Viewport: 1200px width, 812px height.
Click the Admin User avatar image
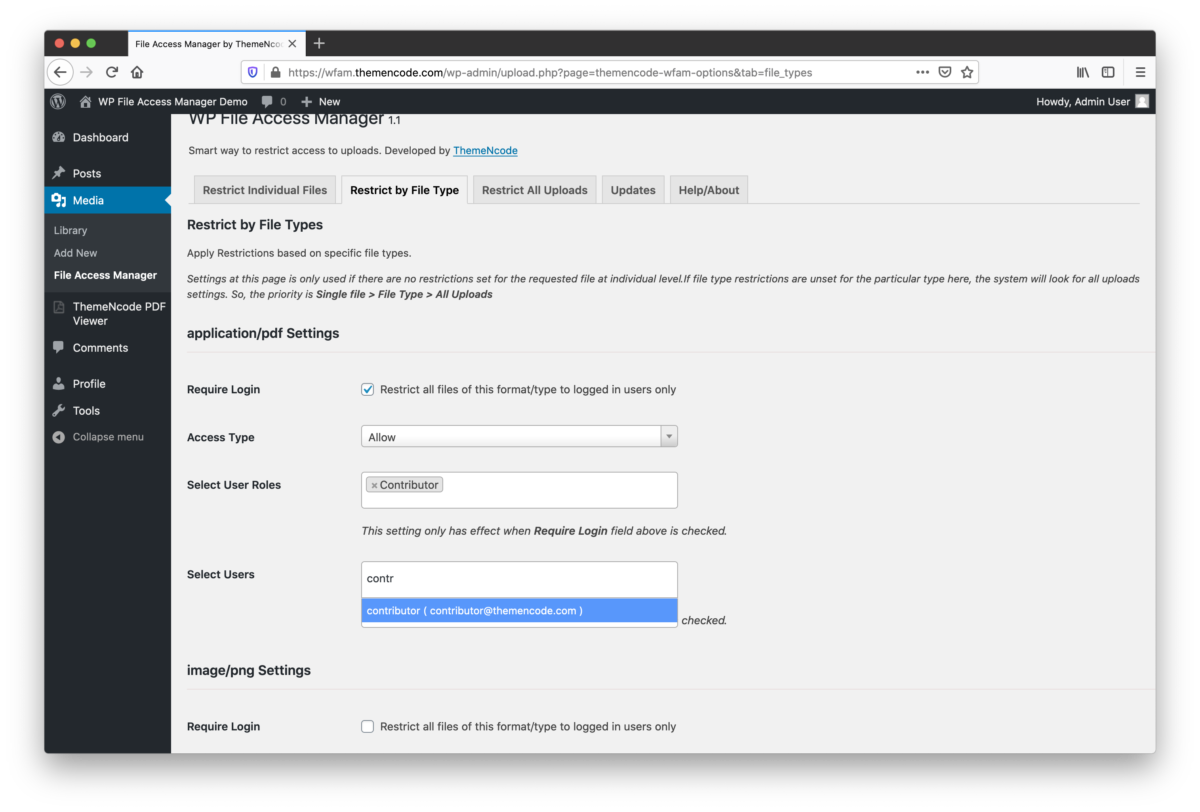[1142, 101]
